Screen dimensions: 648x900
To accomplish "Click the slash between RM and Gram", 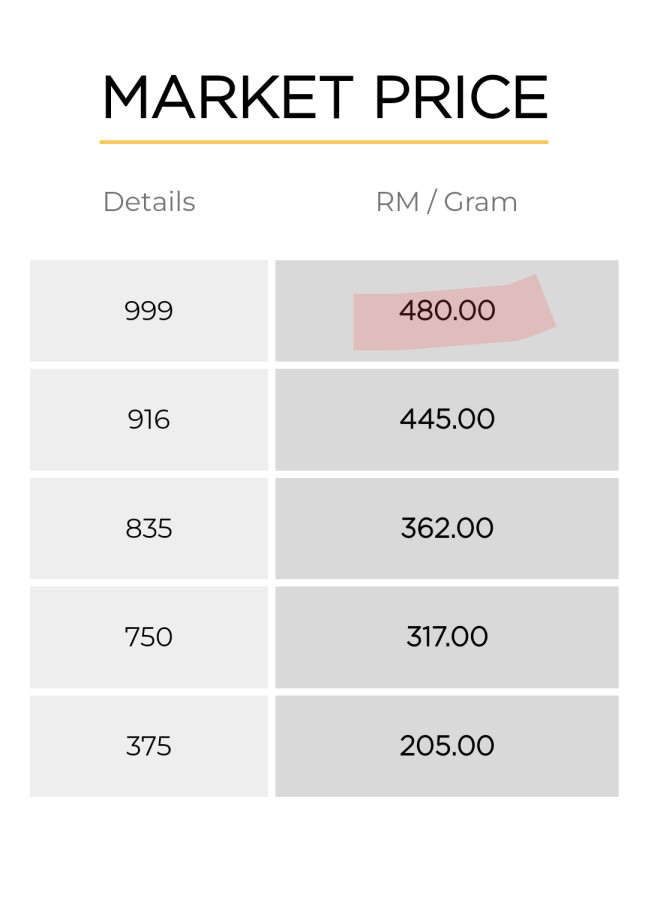I will 431,202.
